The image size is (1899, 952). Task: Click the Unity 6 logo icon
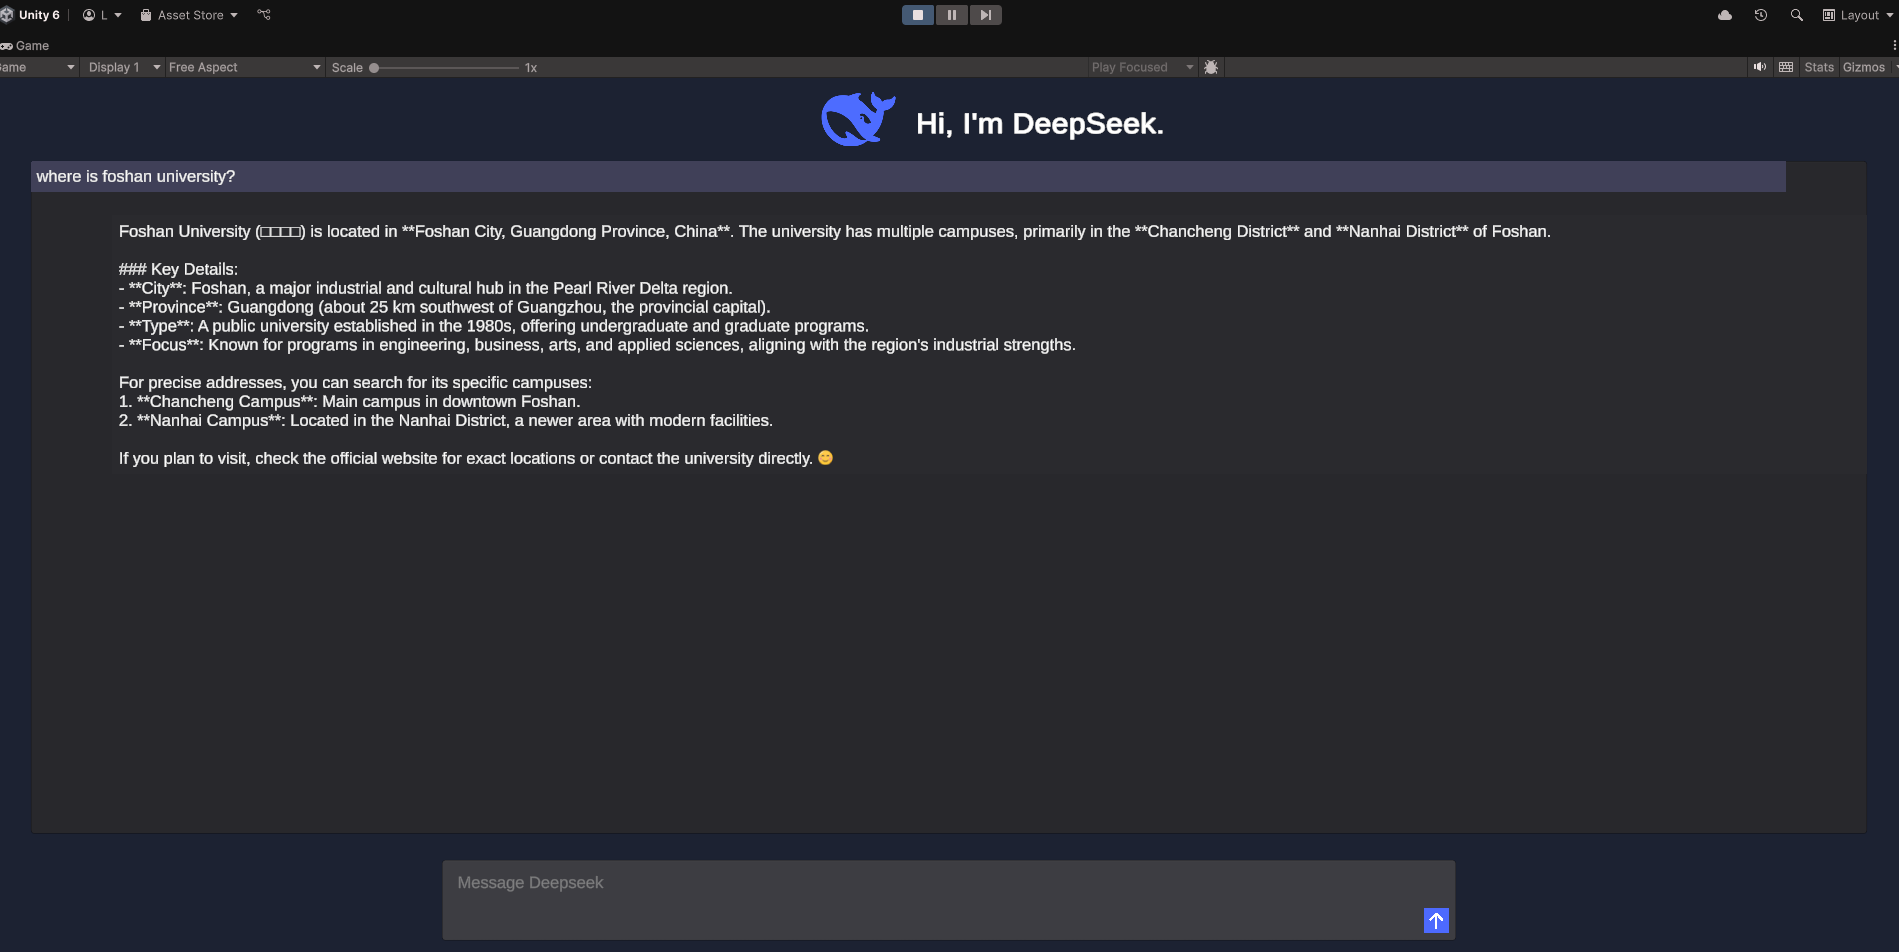click(x=6, y=15)
